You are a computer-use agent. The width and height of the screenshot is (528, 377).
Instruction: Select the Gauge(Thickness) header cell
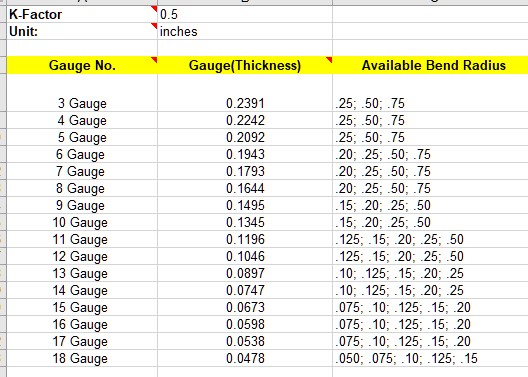click(x=245, y=65)
